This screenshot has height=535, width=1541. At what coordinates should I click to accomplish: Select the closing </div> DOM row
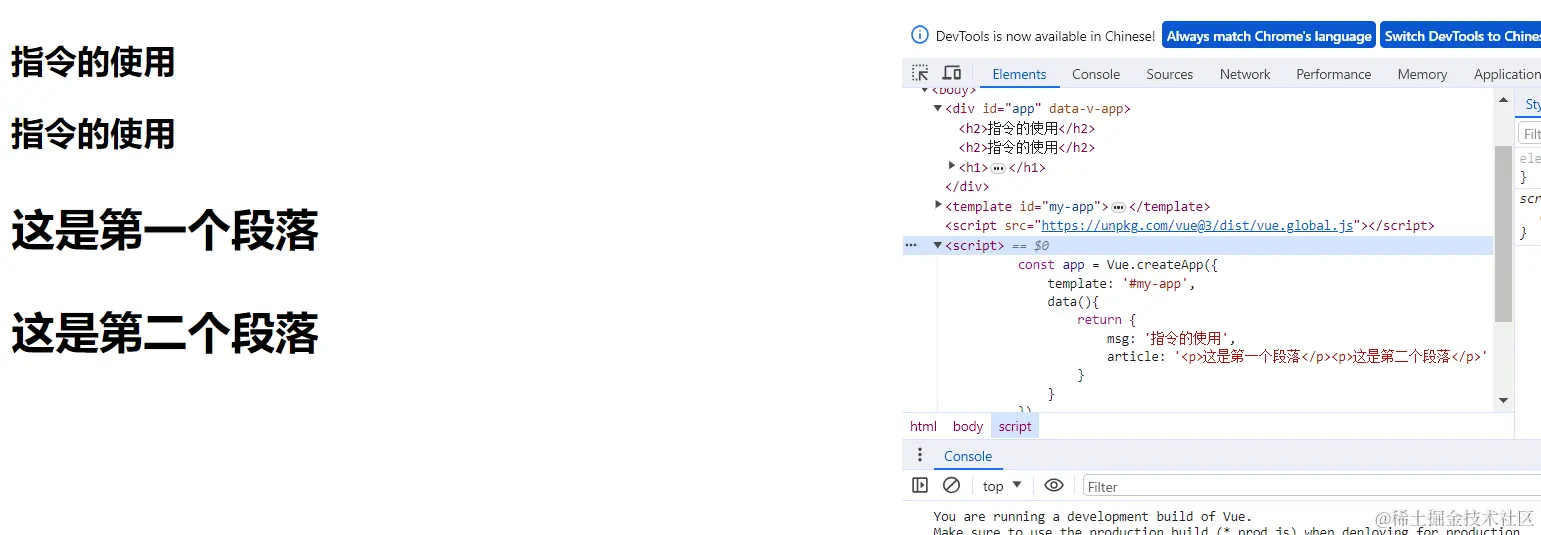[967, 186]
